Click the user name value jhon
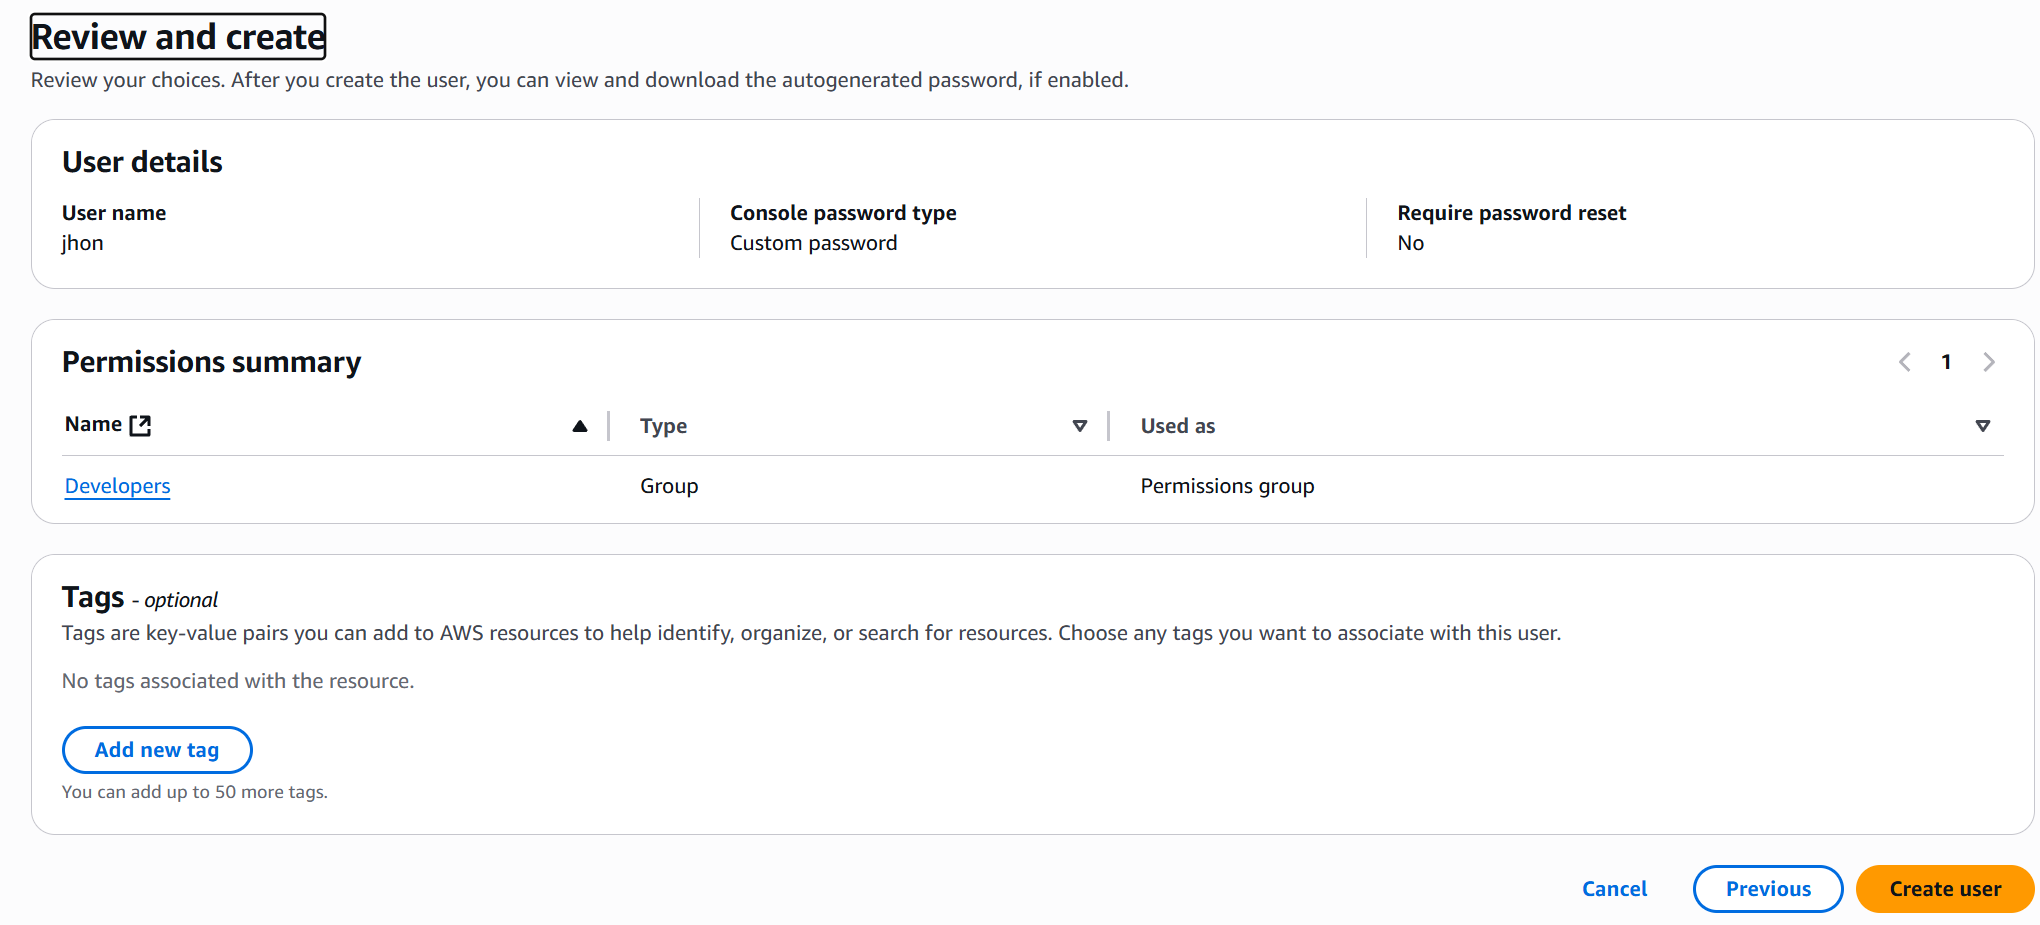Viewport: 2040px width, 925px height. coord(82,243)
